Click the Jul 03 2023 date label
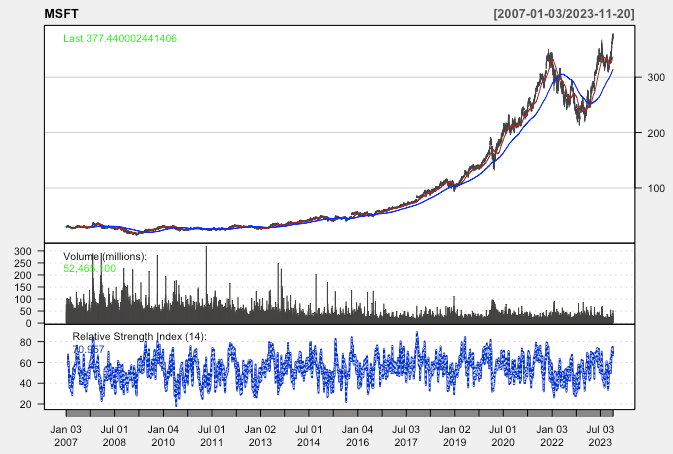The height and width of the screenshot is (454, 673). tap(600, 436)
